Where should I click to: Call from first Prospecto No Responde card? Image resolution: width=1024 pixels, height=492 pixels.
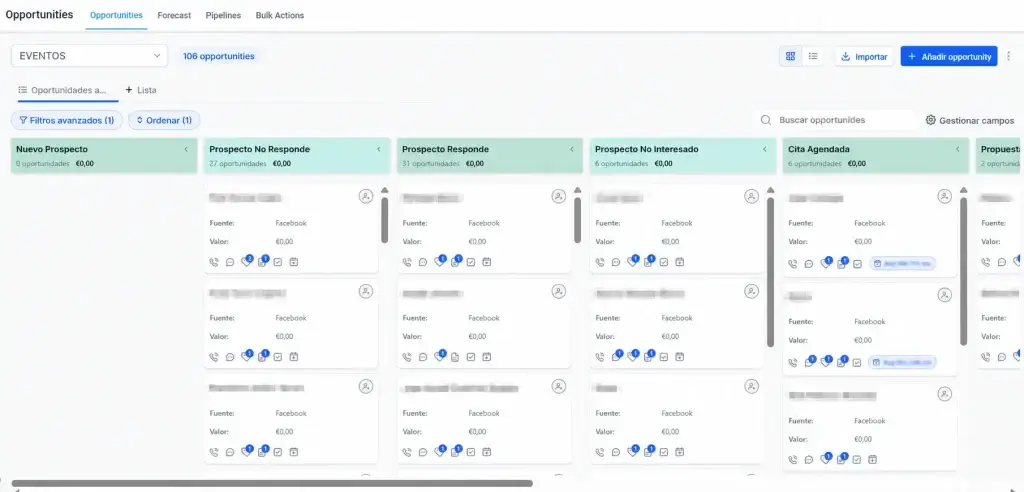click(x=214, y=262)
